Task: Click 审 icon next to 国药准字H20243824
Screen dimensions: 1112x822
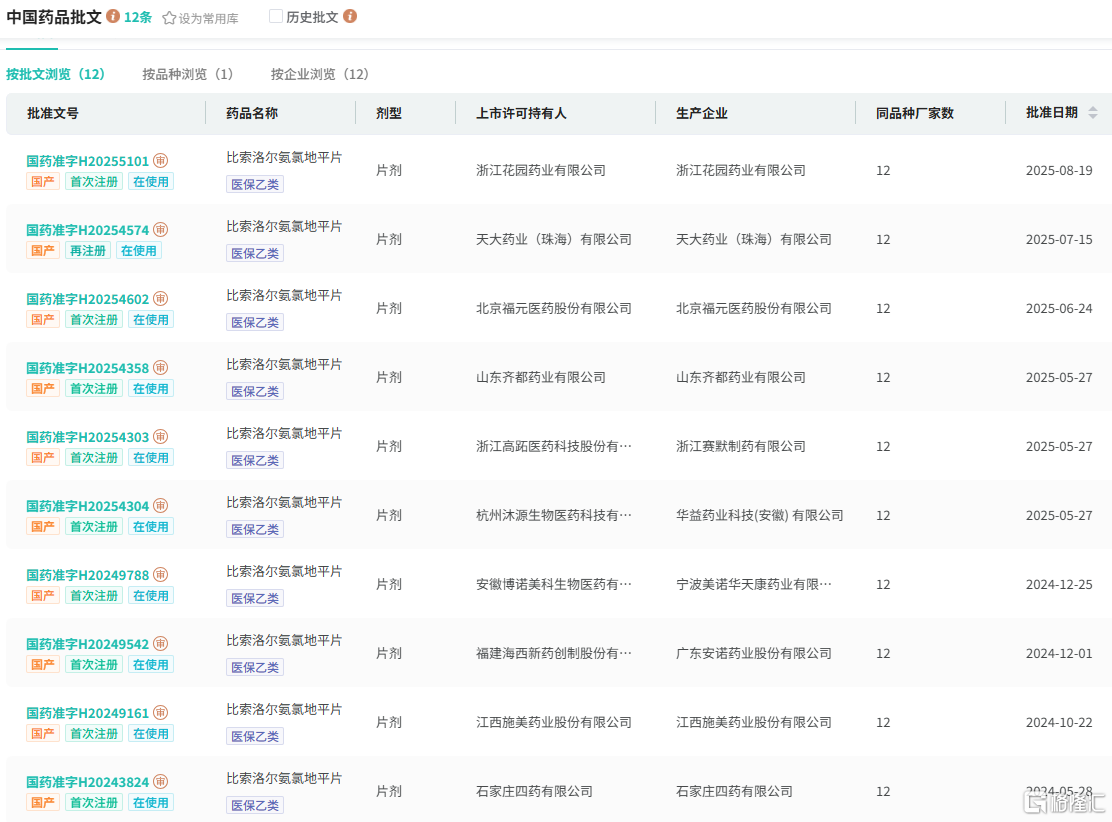Action: point(161,782)
